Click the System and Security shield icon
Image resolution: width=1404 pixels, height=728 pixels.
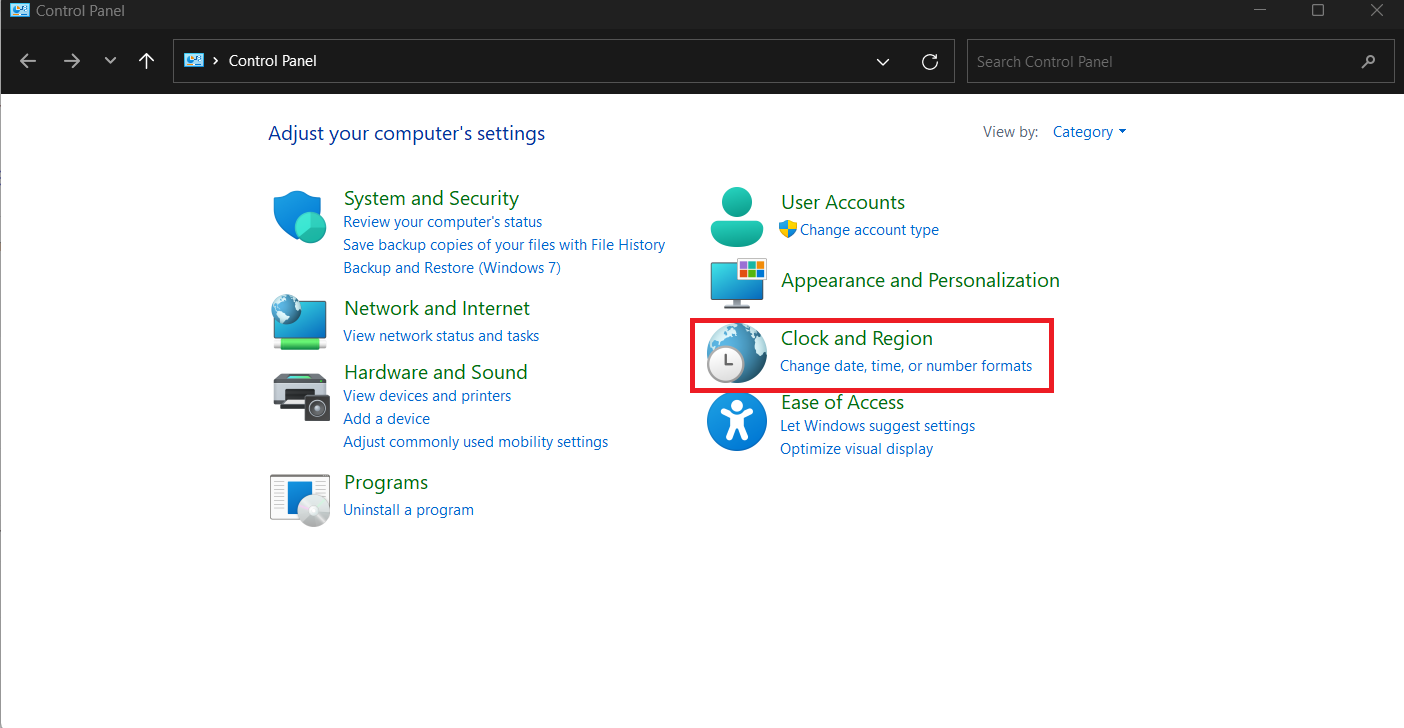tap(300, 217)
